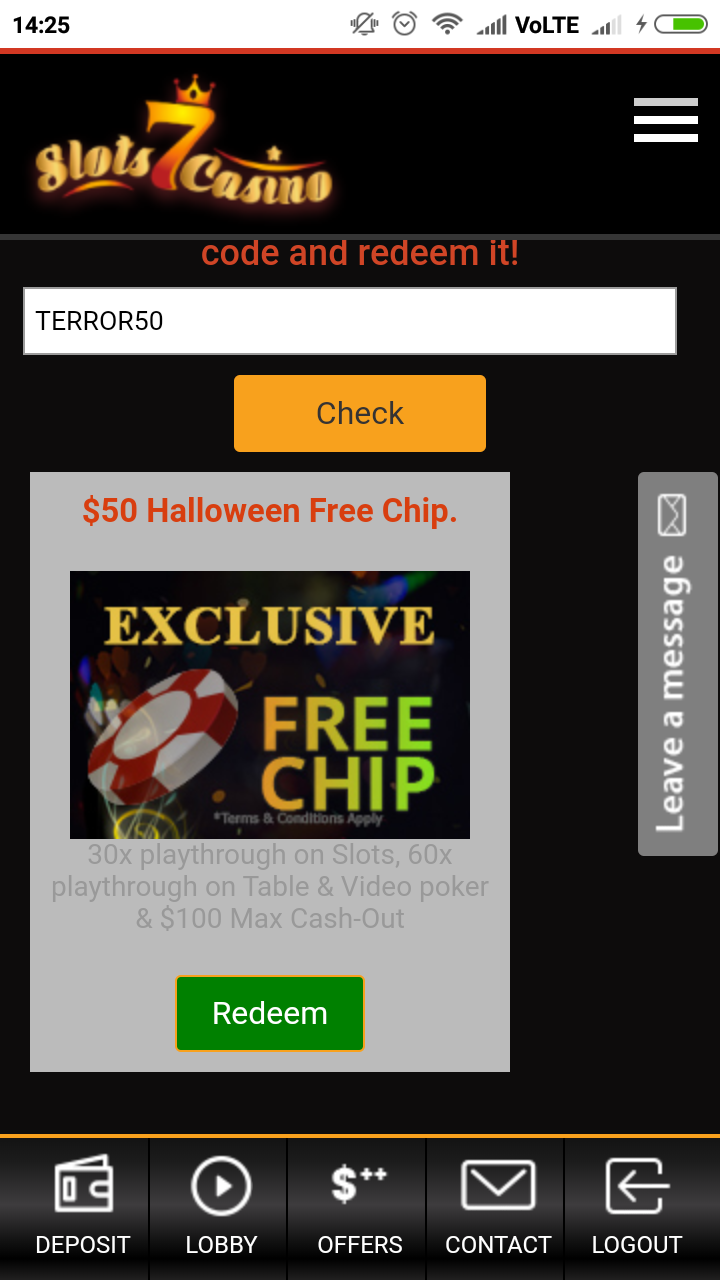This screenshot has width=720, height=1280.
Task: Tap the Wi-Fi icon in status bar
Action: tap(447, 24)
